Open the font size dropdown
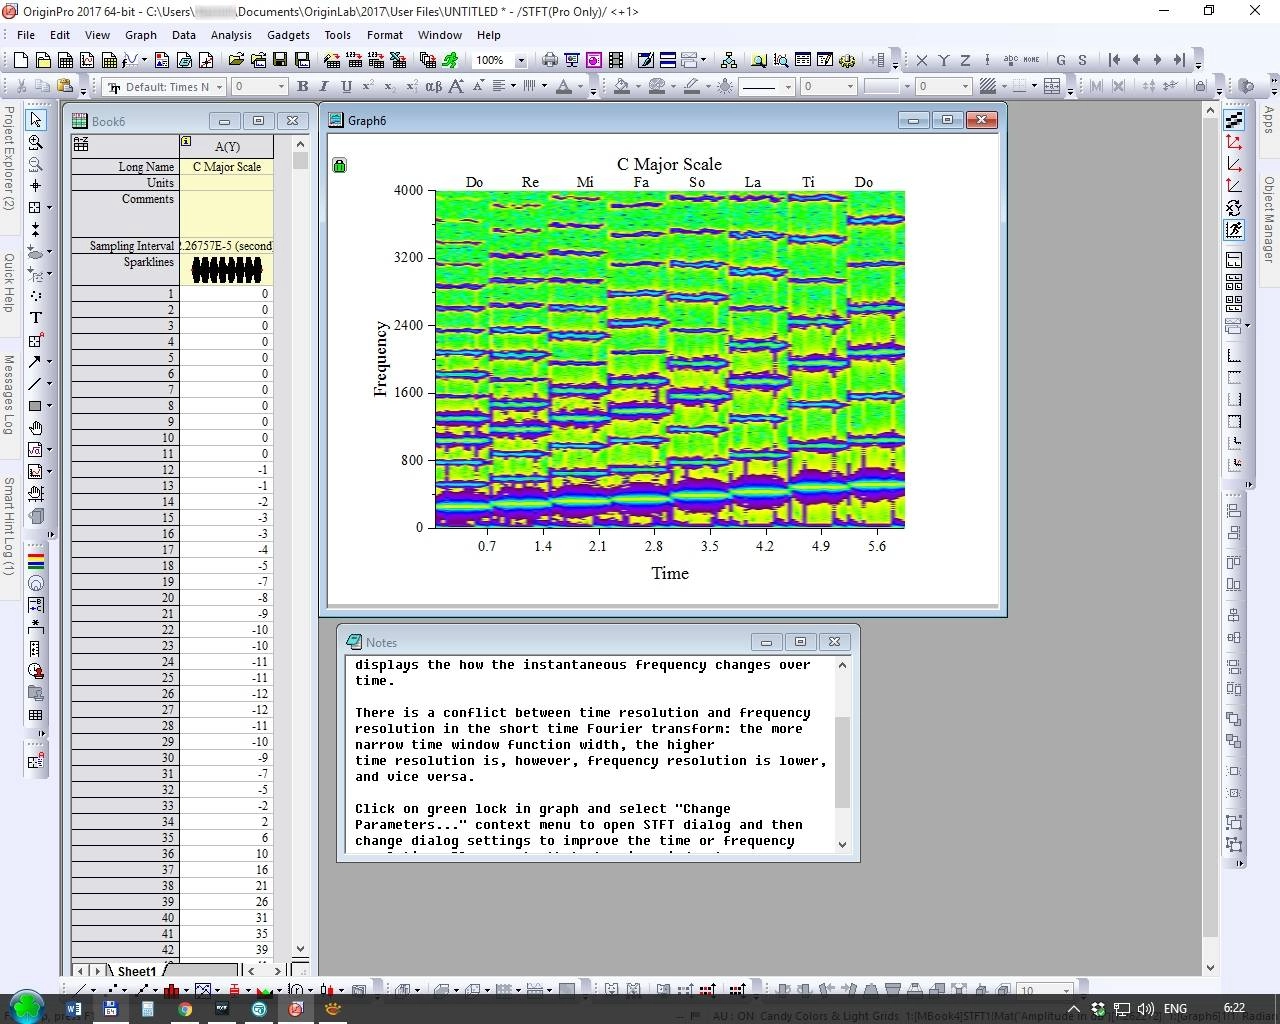 (x=281, y=87)
